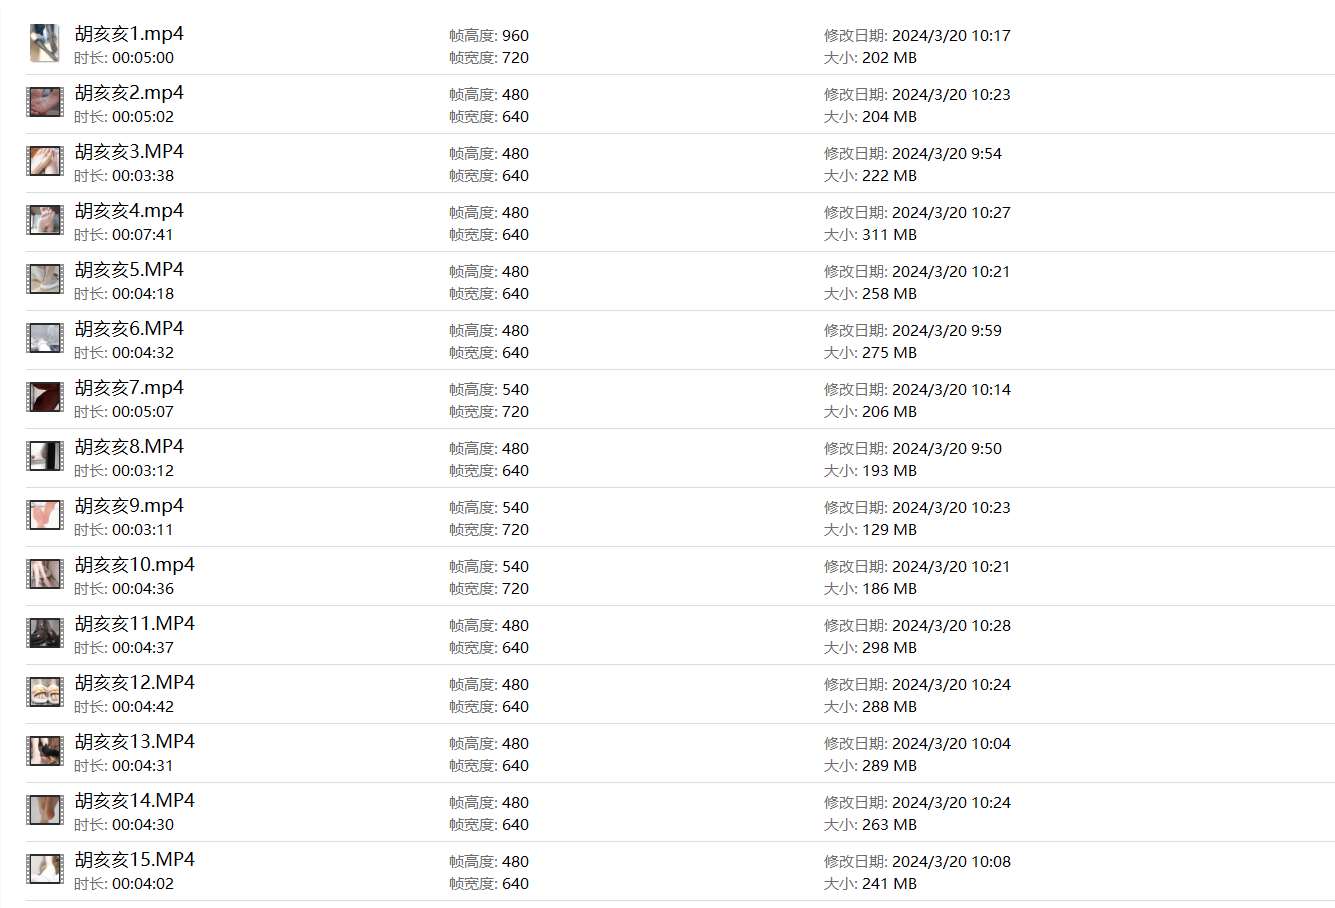
Task: Select the 胡亥亥10.mp4 file name
Action: click(x=134, y=565)
